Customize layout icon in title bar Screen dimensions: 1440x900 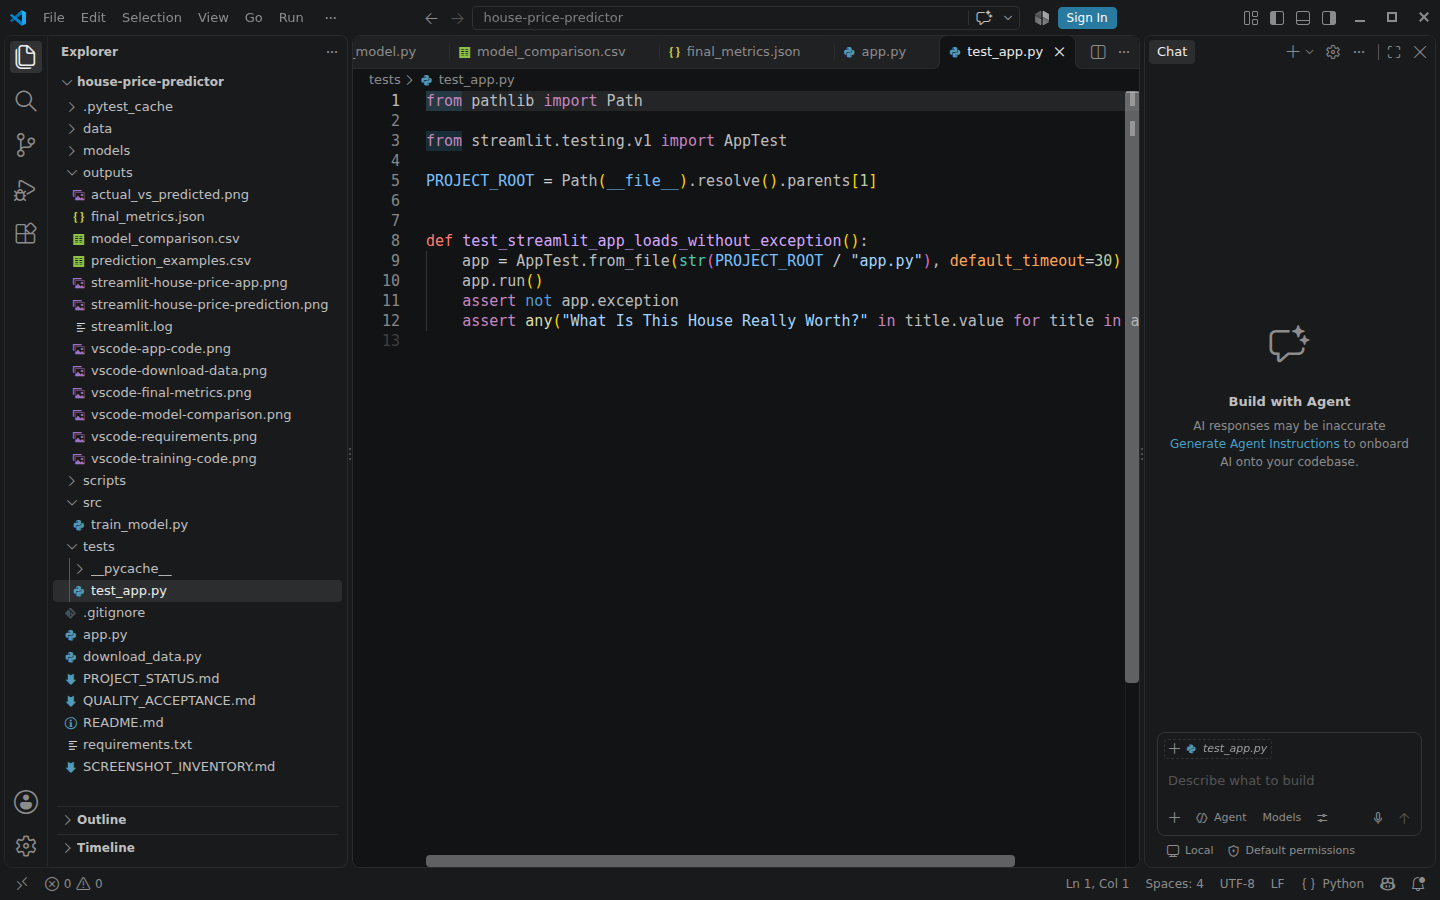1251,18
